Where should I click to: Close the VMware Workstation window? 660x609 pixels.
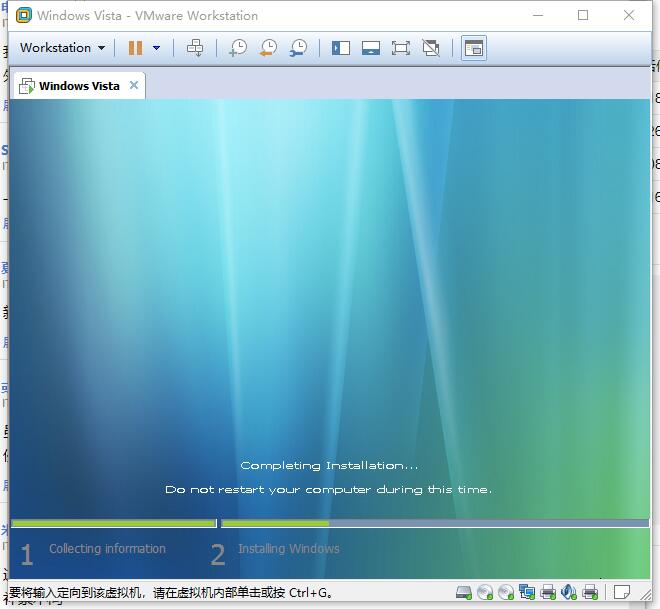click(x=629, y=15)
